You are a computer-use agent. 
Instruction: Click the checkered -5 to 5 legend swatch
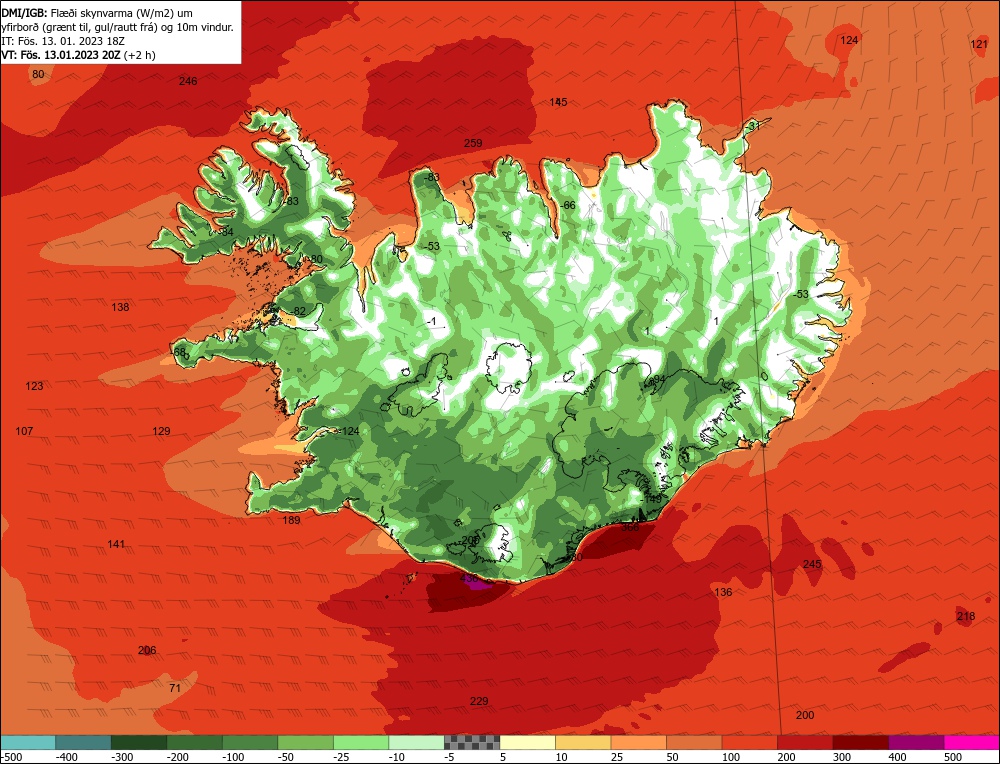pyautogui.click(x=472, y=742)
